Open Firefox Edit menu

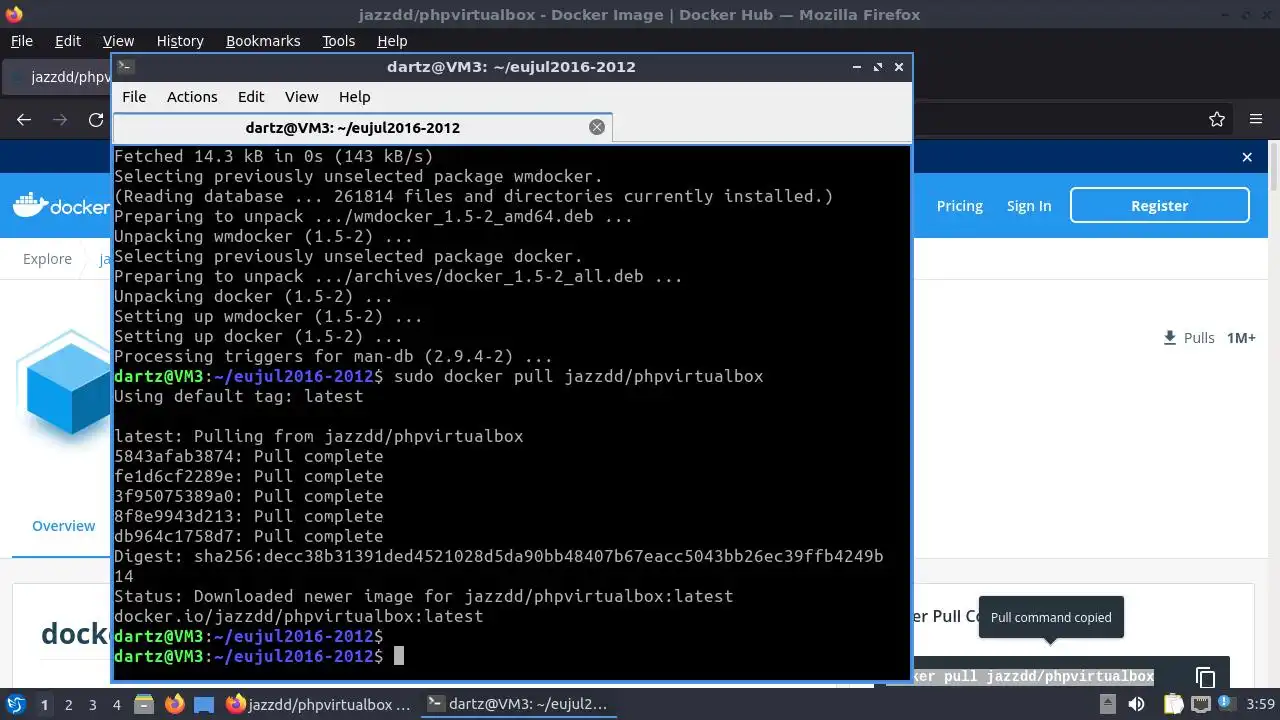[68, 41]
